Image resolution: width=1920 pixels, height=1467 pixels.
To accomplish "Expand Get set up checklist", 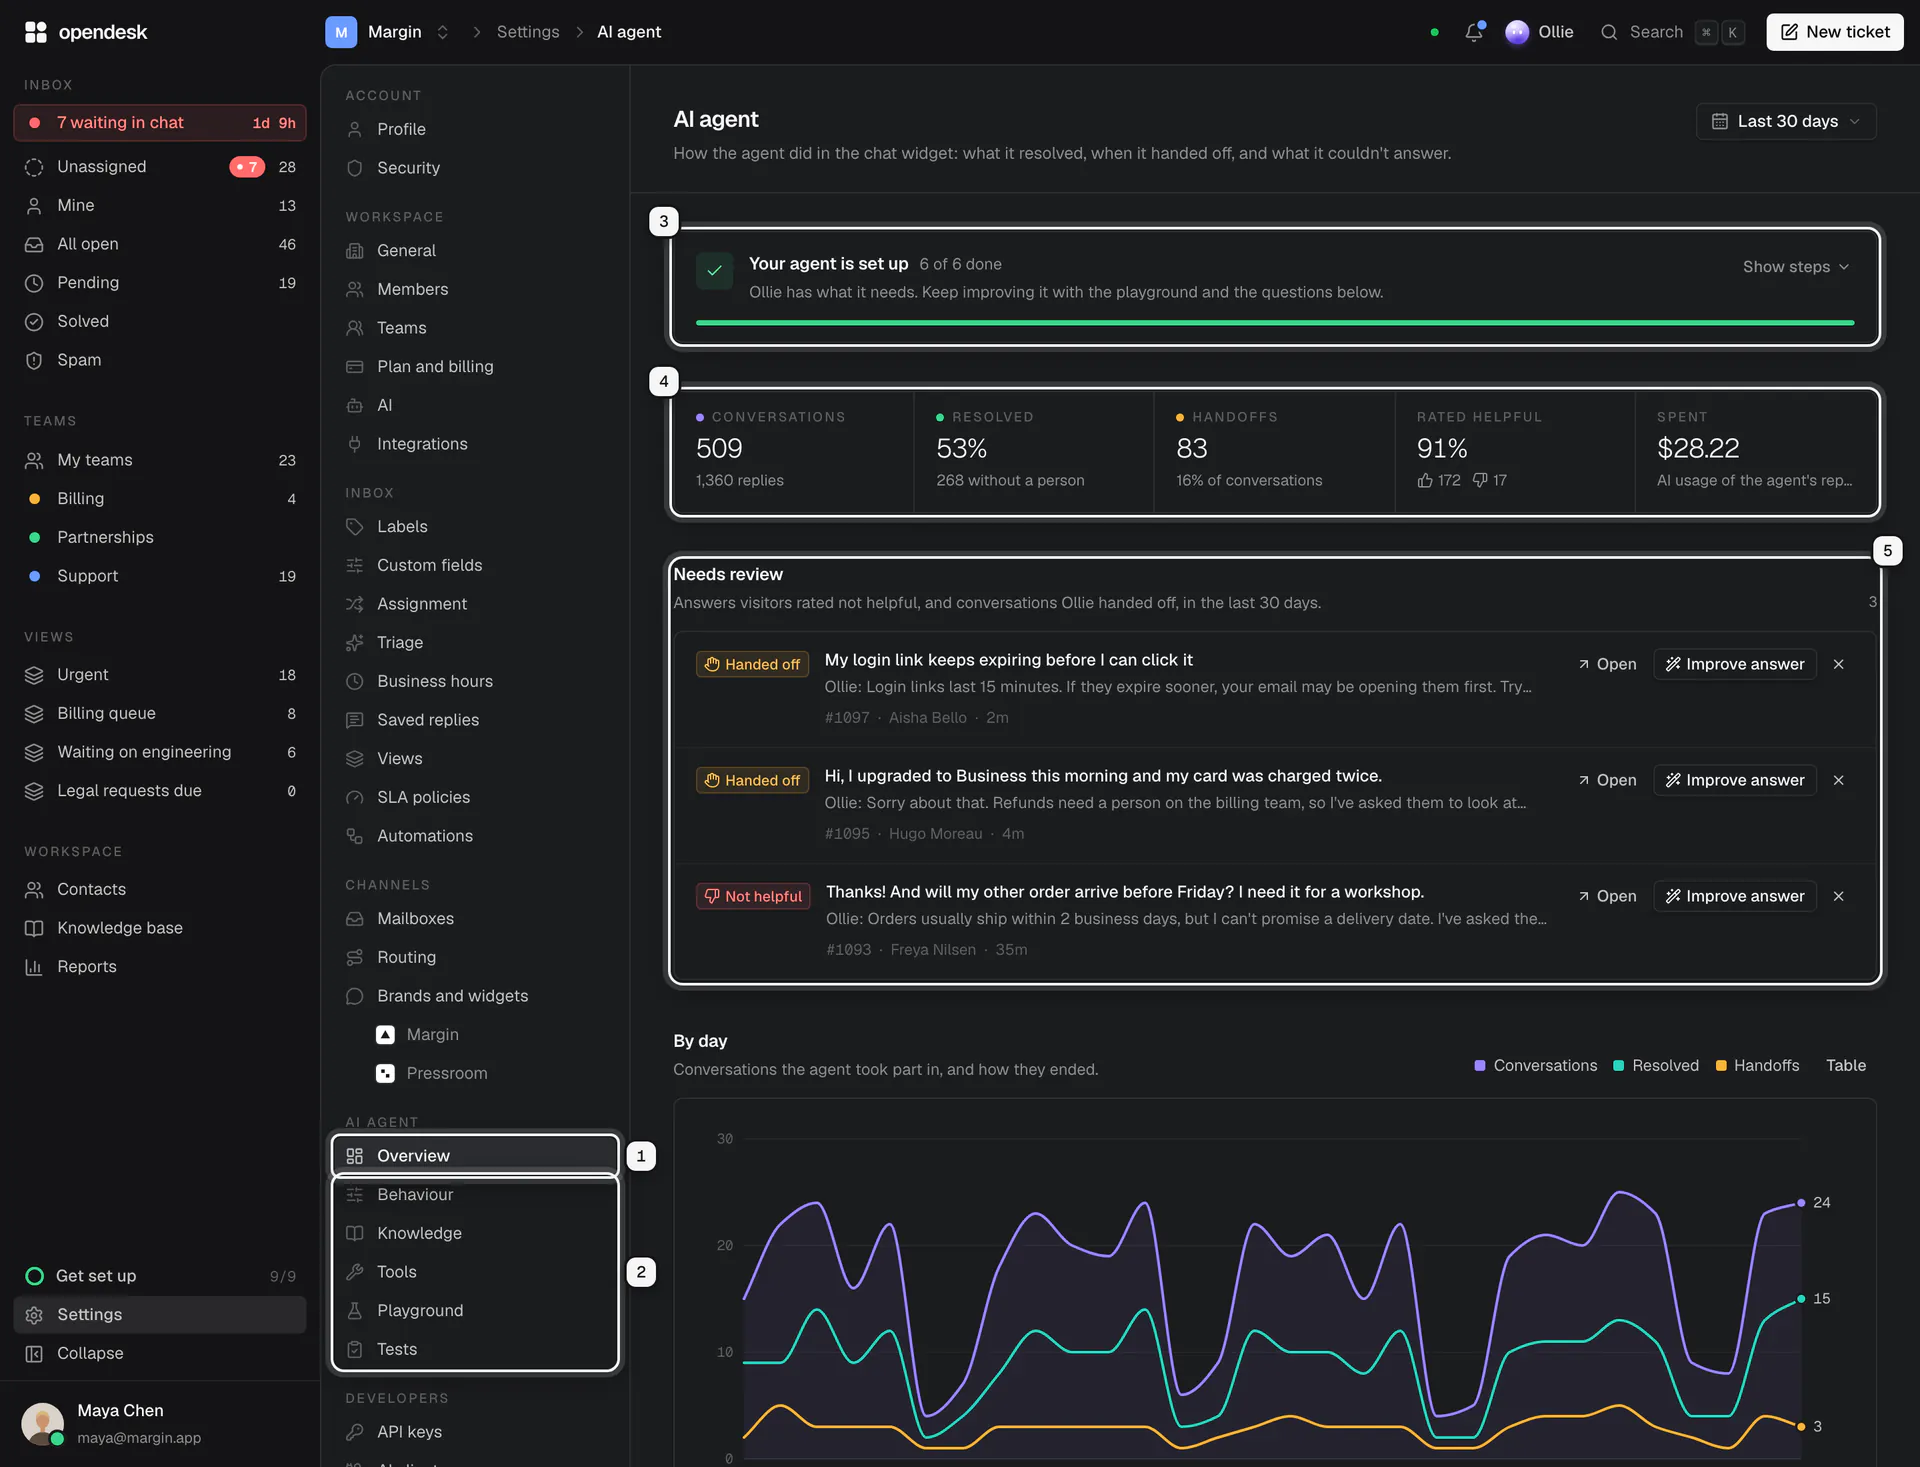I will pyautogui.click(x=160, y=1276).
